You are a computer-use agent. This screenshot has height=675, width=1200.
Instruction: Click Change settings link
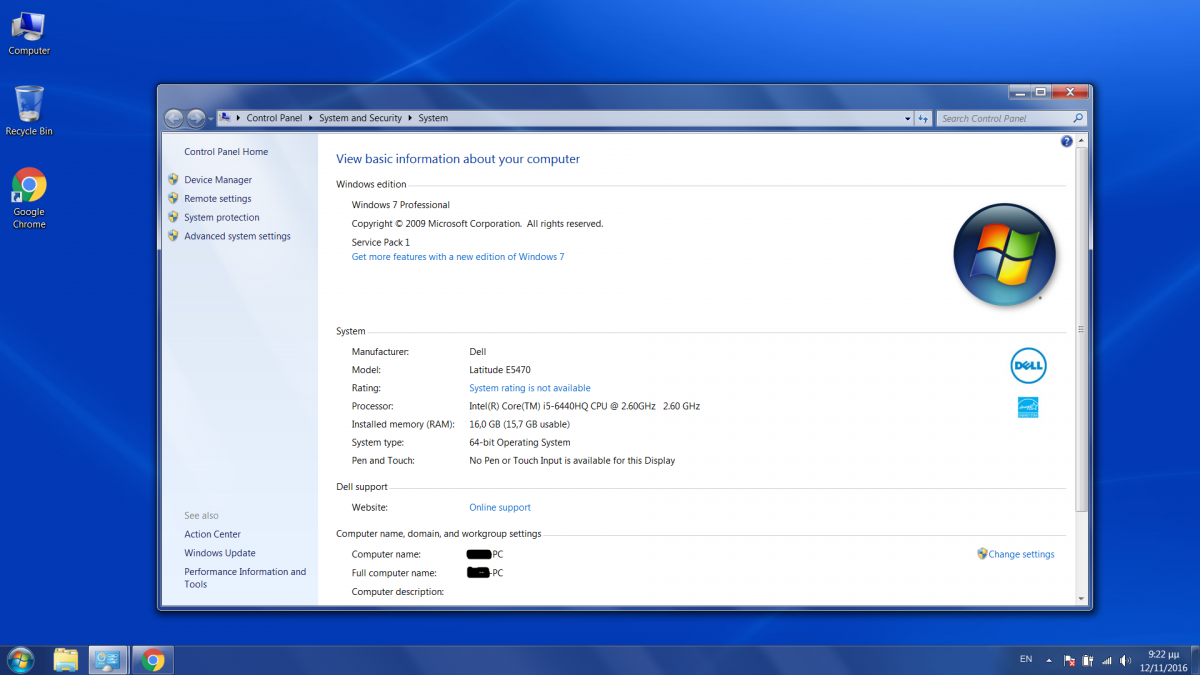click(1021, 554)
